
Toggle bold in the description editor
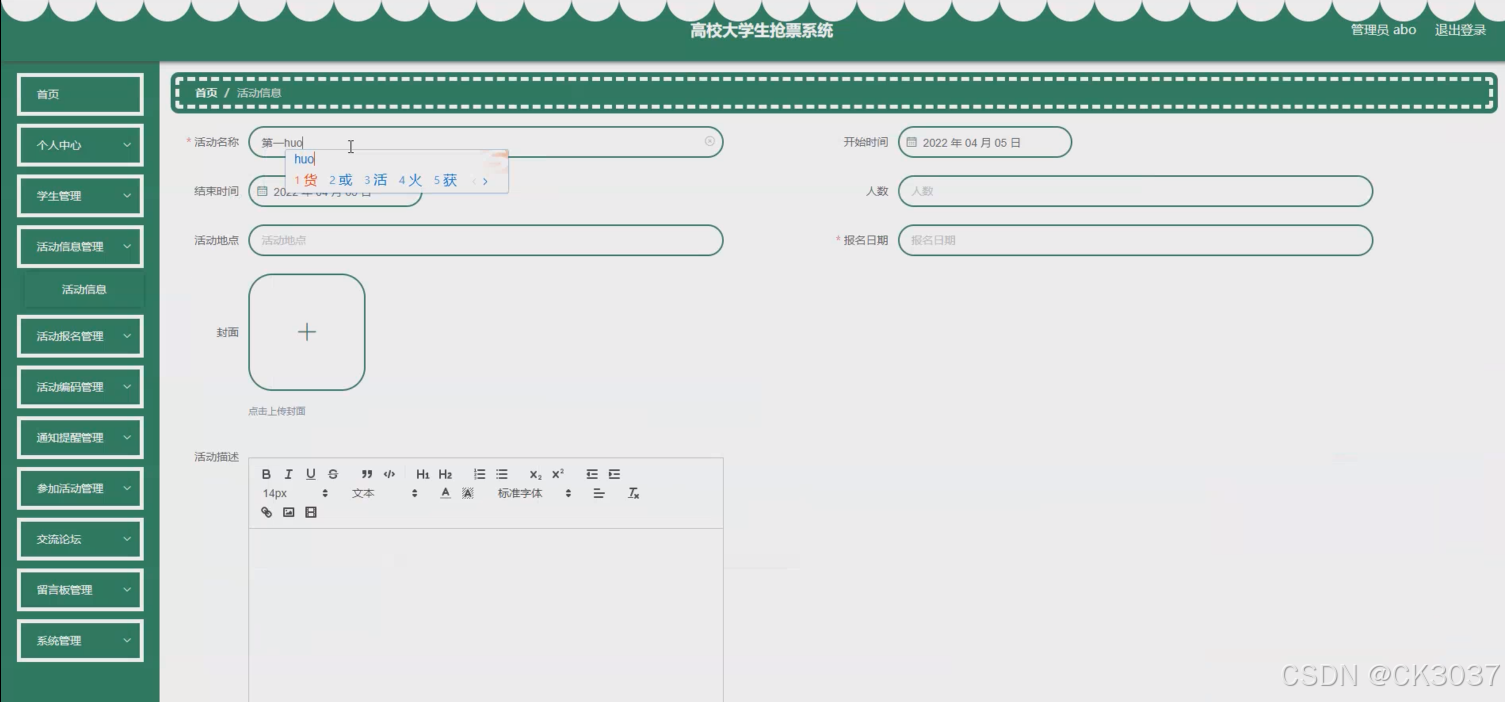pyautogui.click(x=266, y=474)
